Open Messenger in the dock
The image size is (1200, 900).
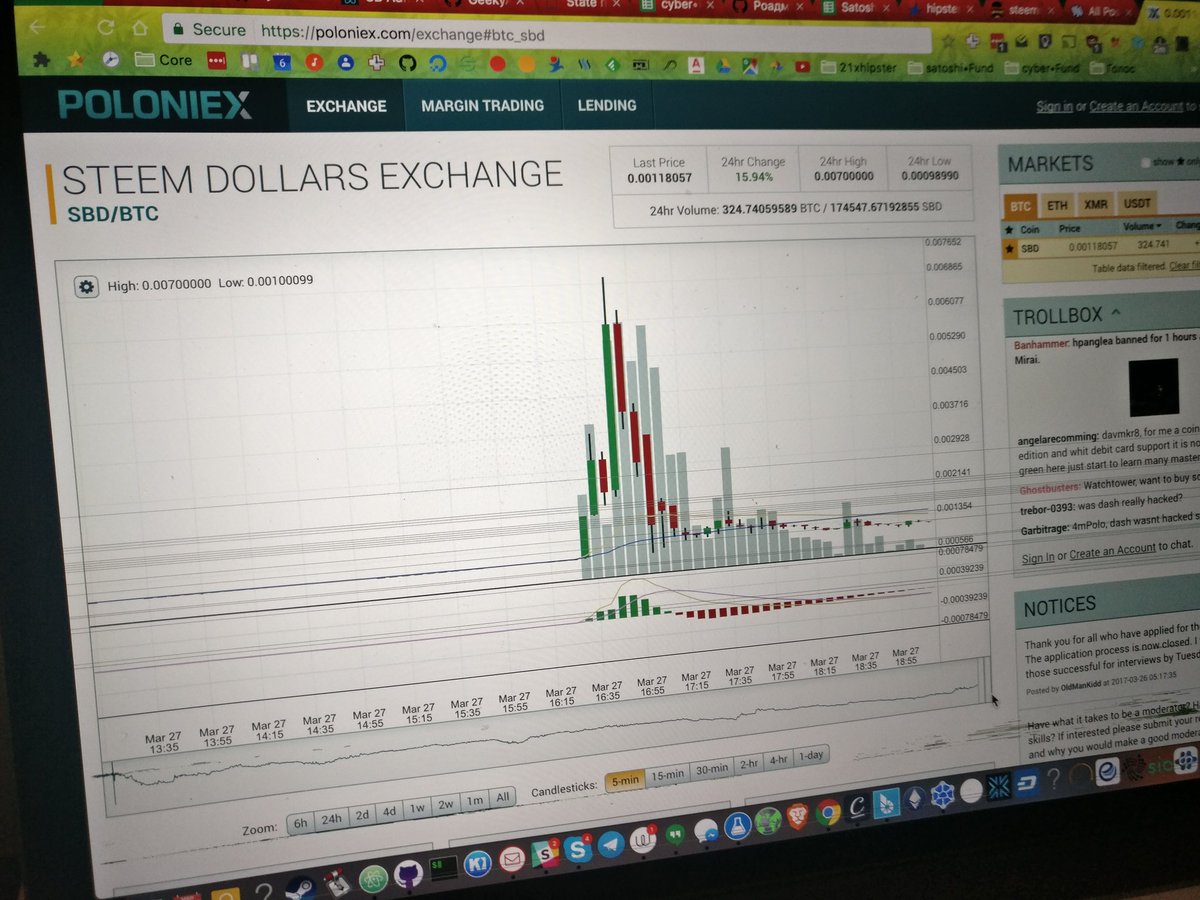click(708, 831)
